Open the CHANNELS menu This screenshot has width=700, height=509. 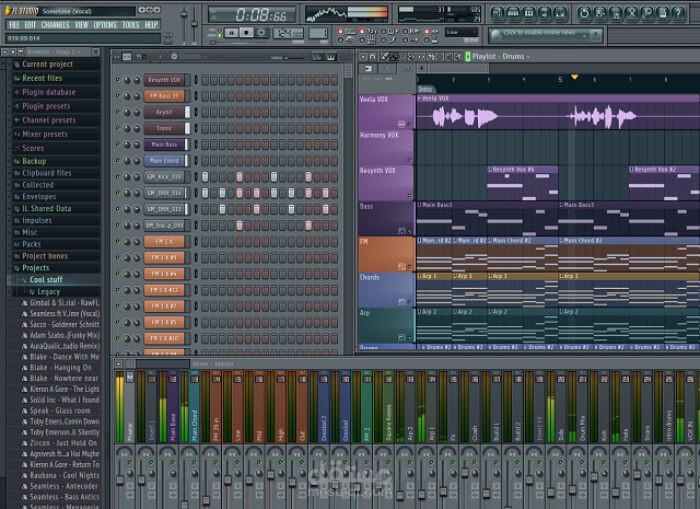pos(55,25)
